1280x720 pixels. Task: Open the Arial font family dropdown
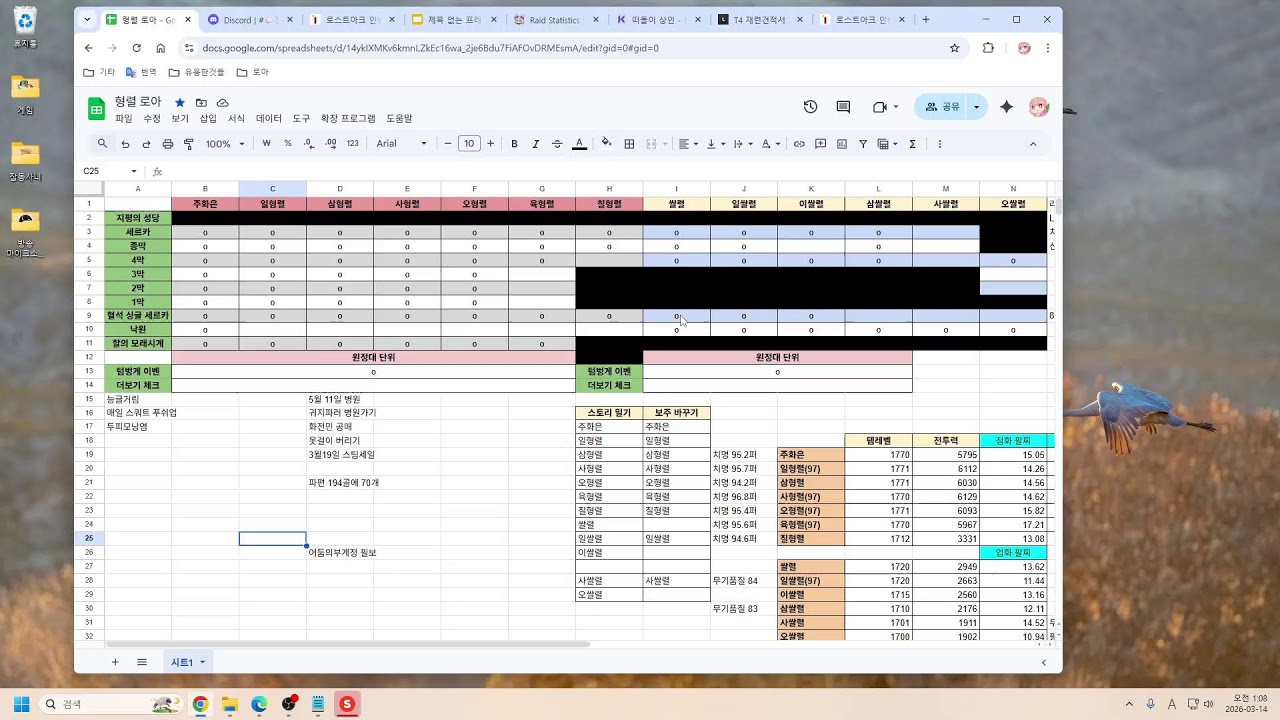(x=401, y=144)
